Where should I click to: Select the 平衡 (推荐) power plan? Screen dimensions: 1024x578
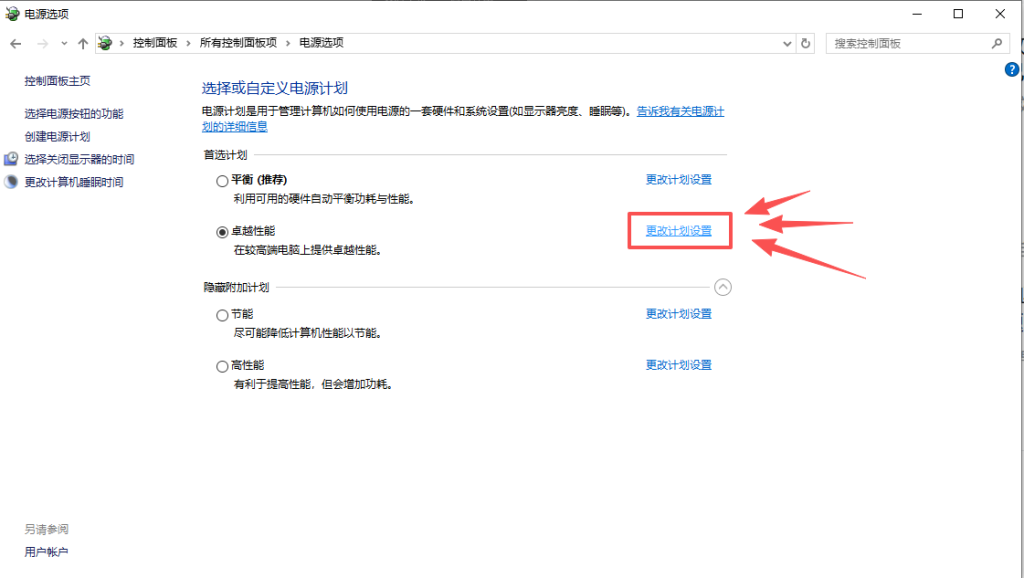(222, 181)
